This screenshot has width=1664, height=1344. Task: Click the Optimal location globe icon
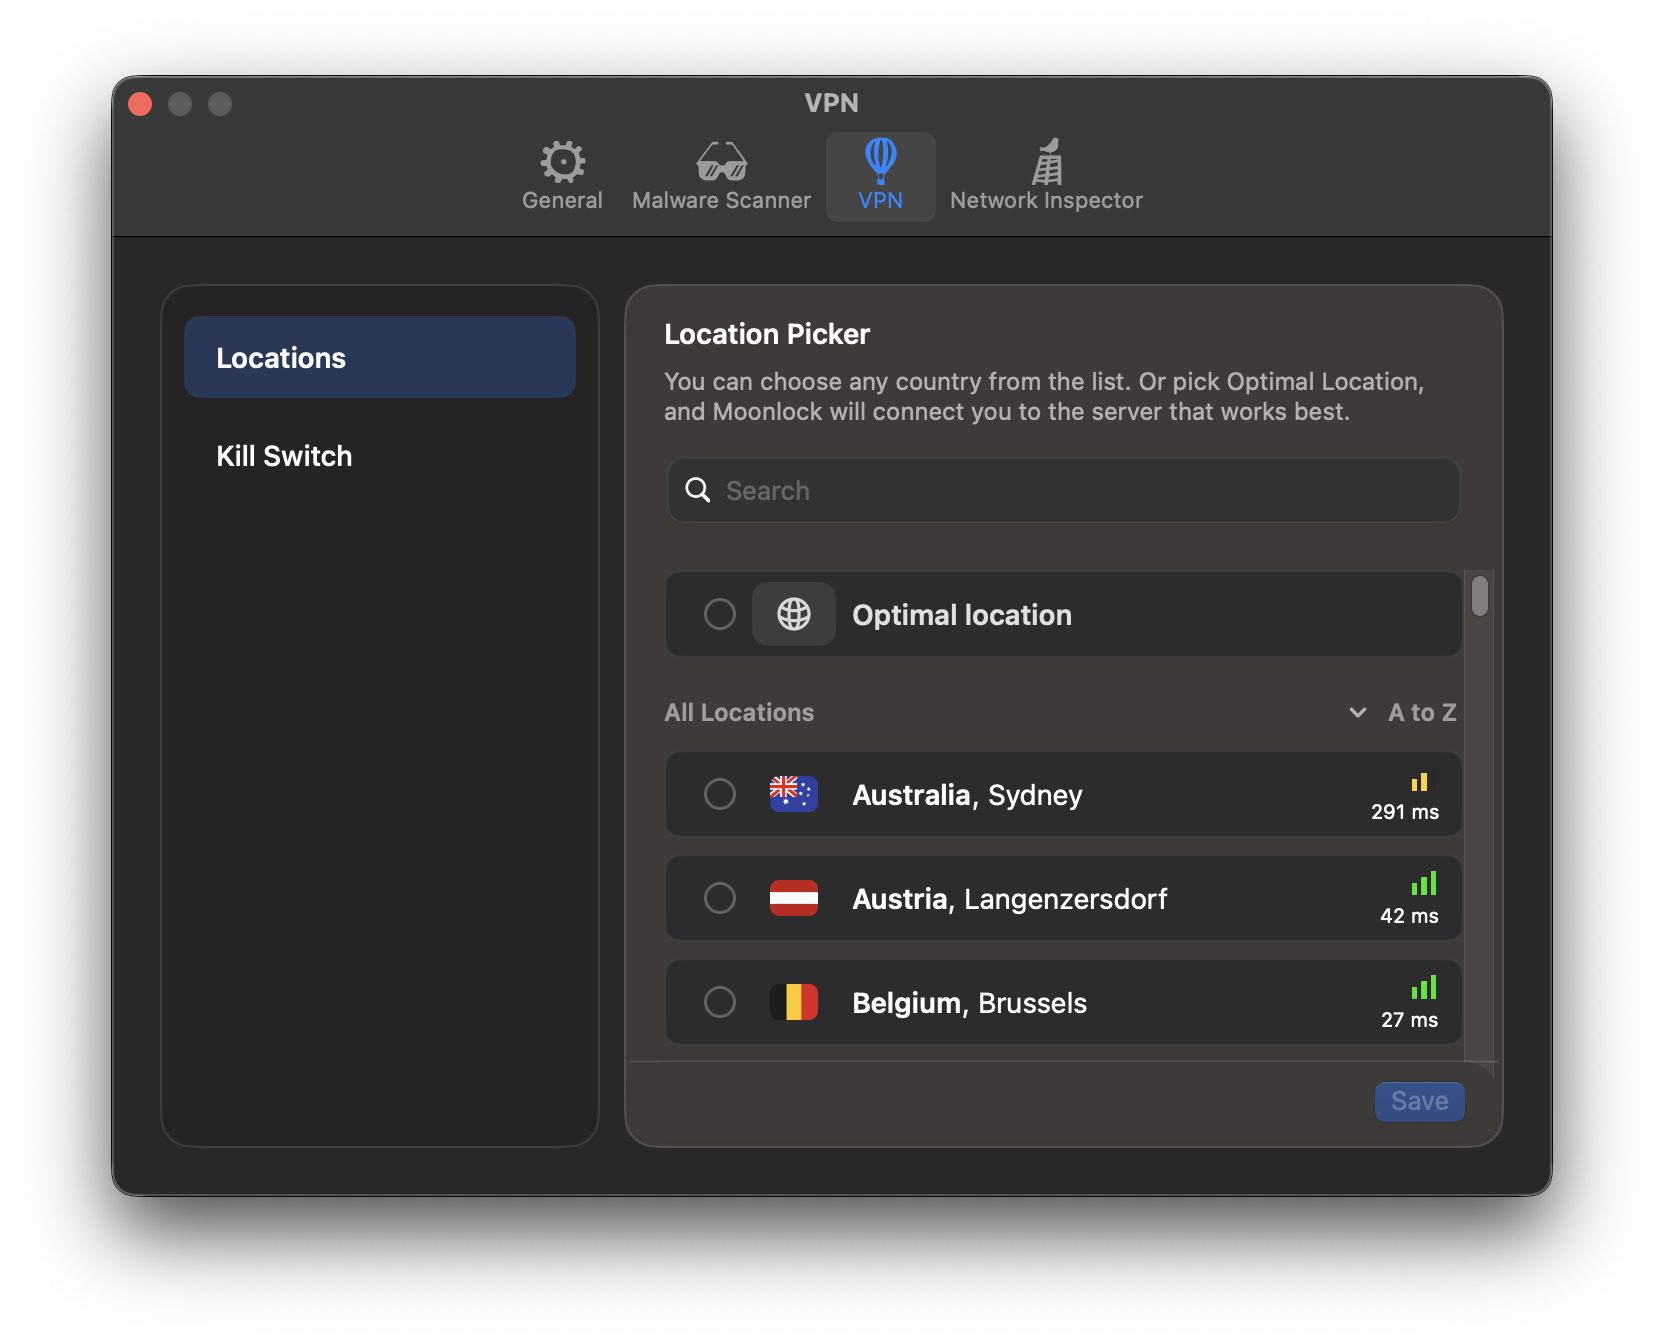pos(794,614)
